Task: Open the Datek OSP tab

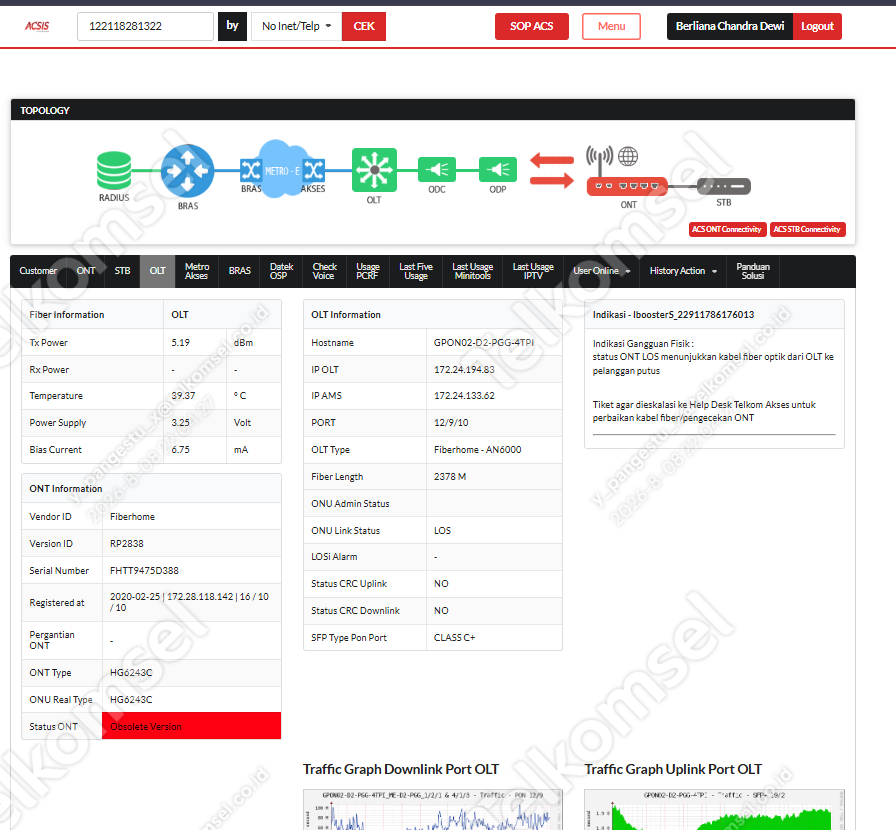Action: coord(281,271)
